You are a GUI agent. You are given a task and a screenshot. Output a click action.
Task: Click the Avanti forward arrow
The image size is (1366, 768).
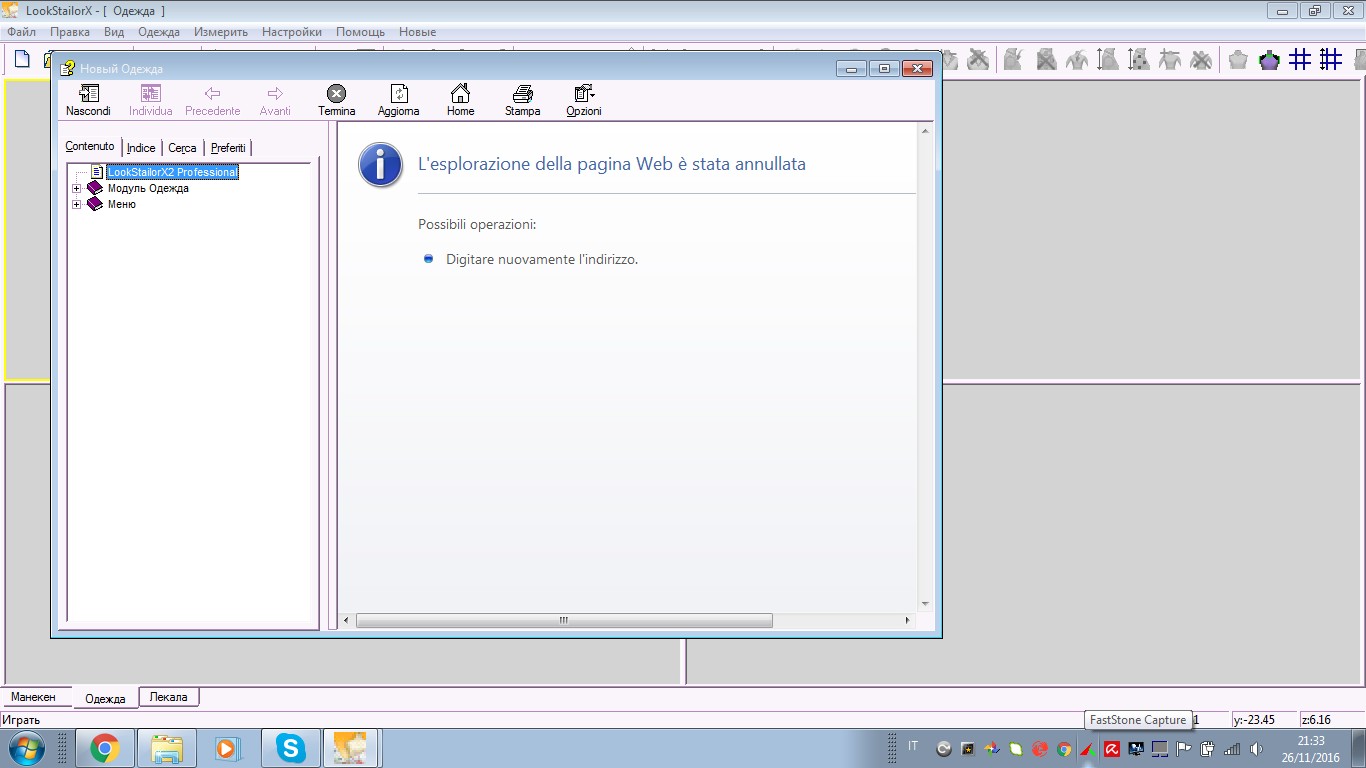pos(275,100)
